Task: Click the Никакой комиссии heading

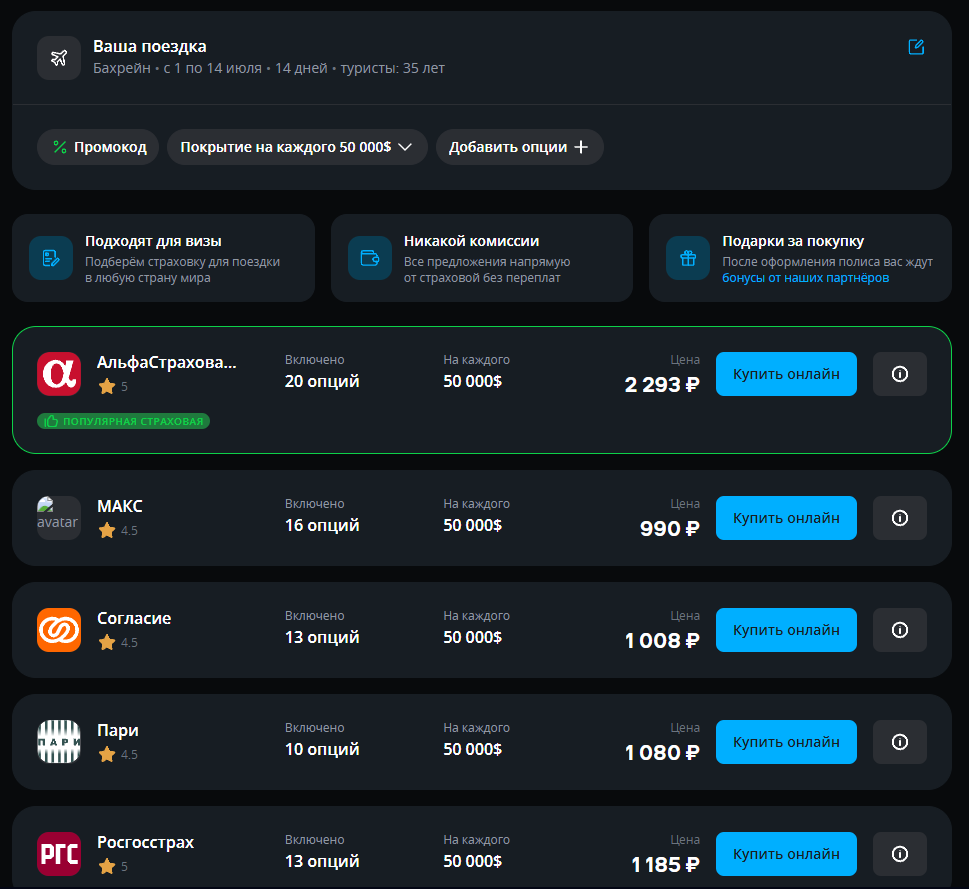Action: click(x=472, y=242)
